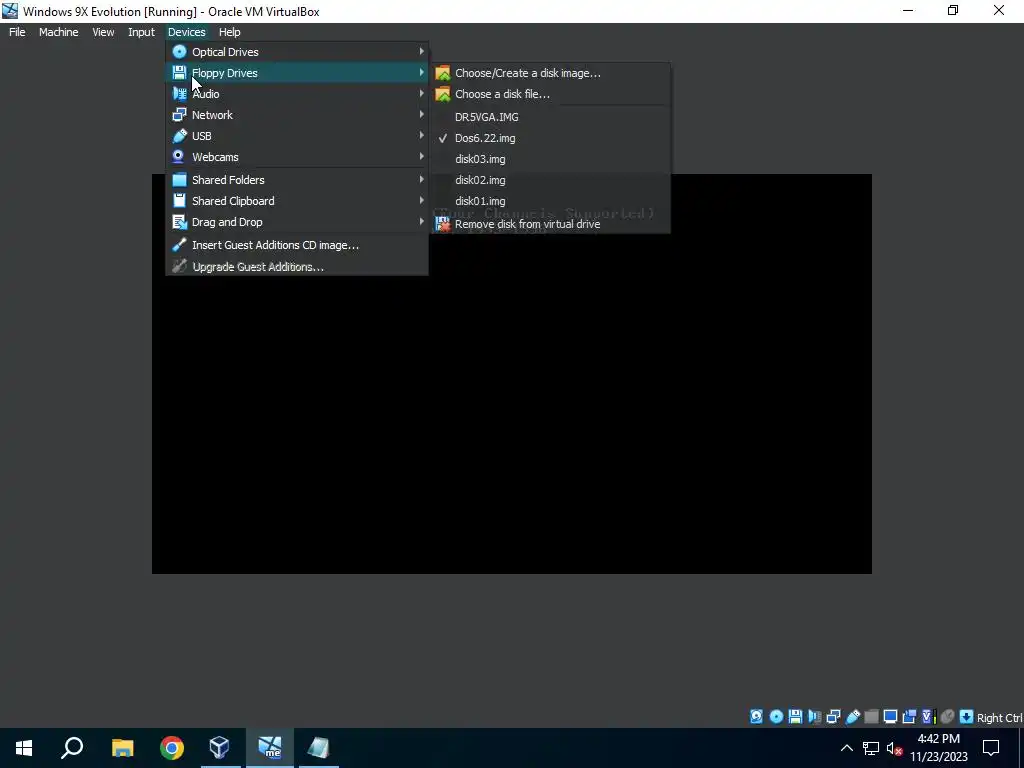Expand the Drag and Drop submenu arrow
The width and height of the screenshot is (1024, 768).
coord(421,221)
